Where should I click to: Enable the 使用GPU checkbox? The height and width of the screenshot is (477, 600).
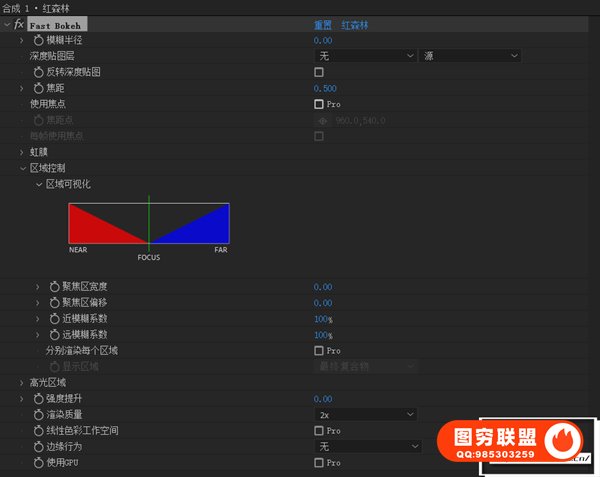pos(319,463)
